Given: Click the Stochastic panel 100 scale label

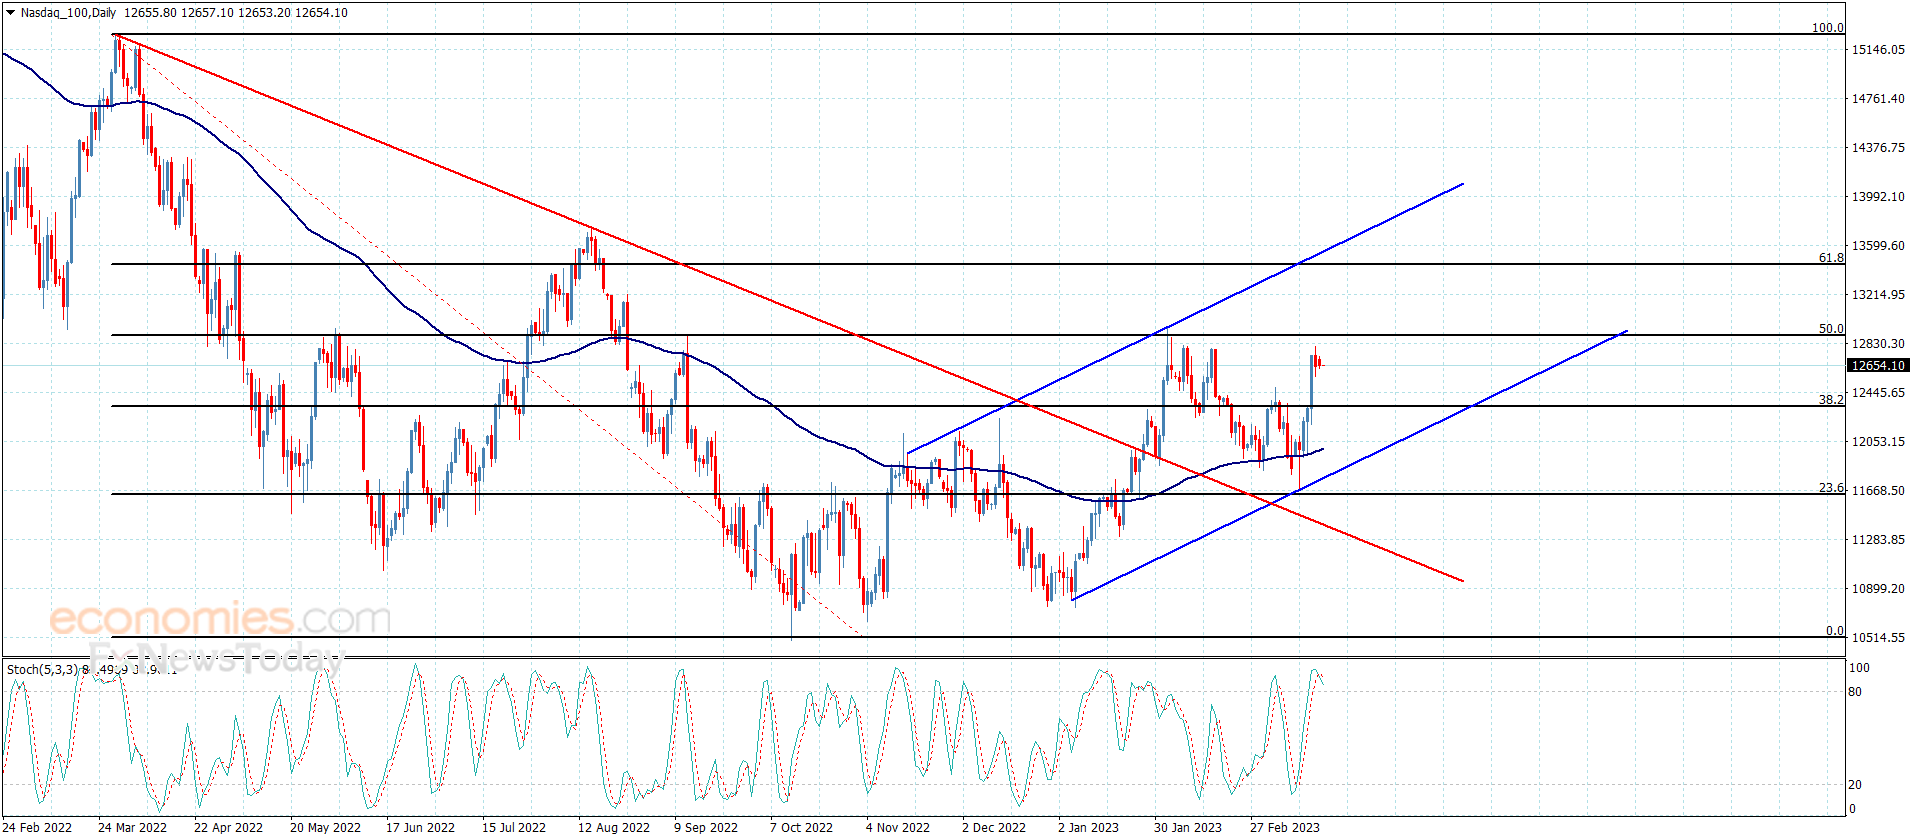Looking at the screenshot, I should [x=1859, y=668].
